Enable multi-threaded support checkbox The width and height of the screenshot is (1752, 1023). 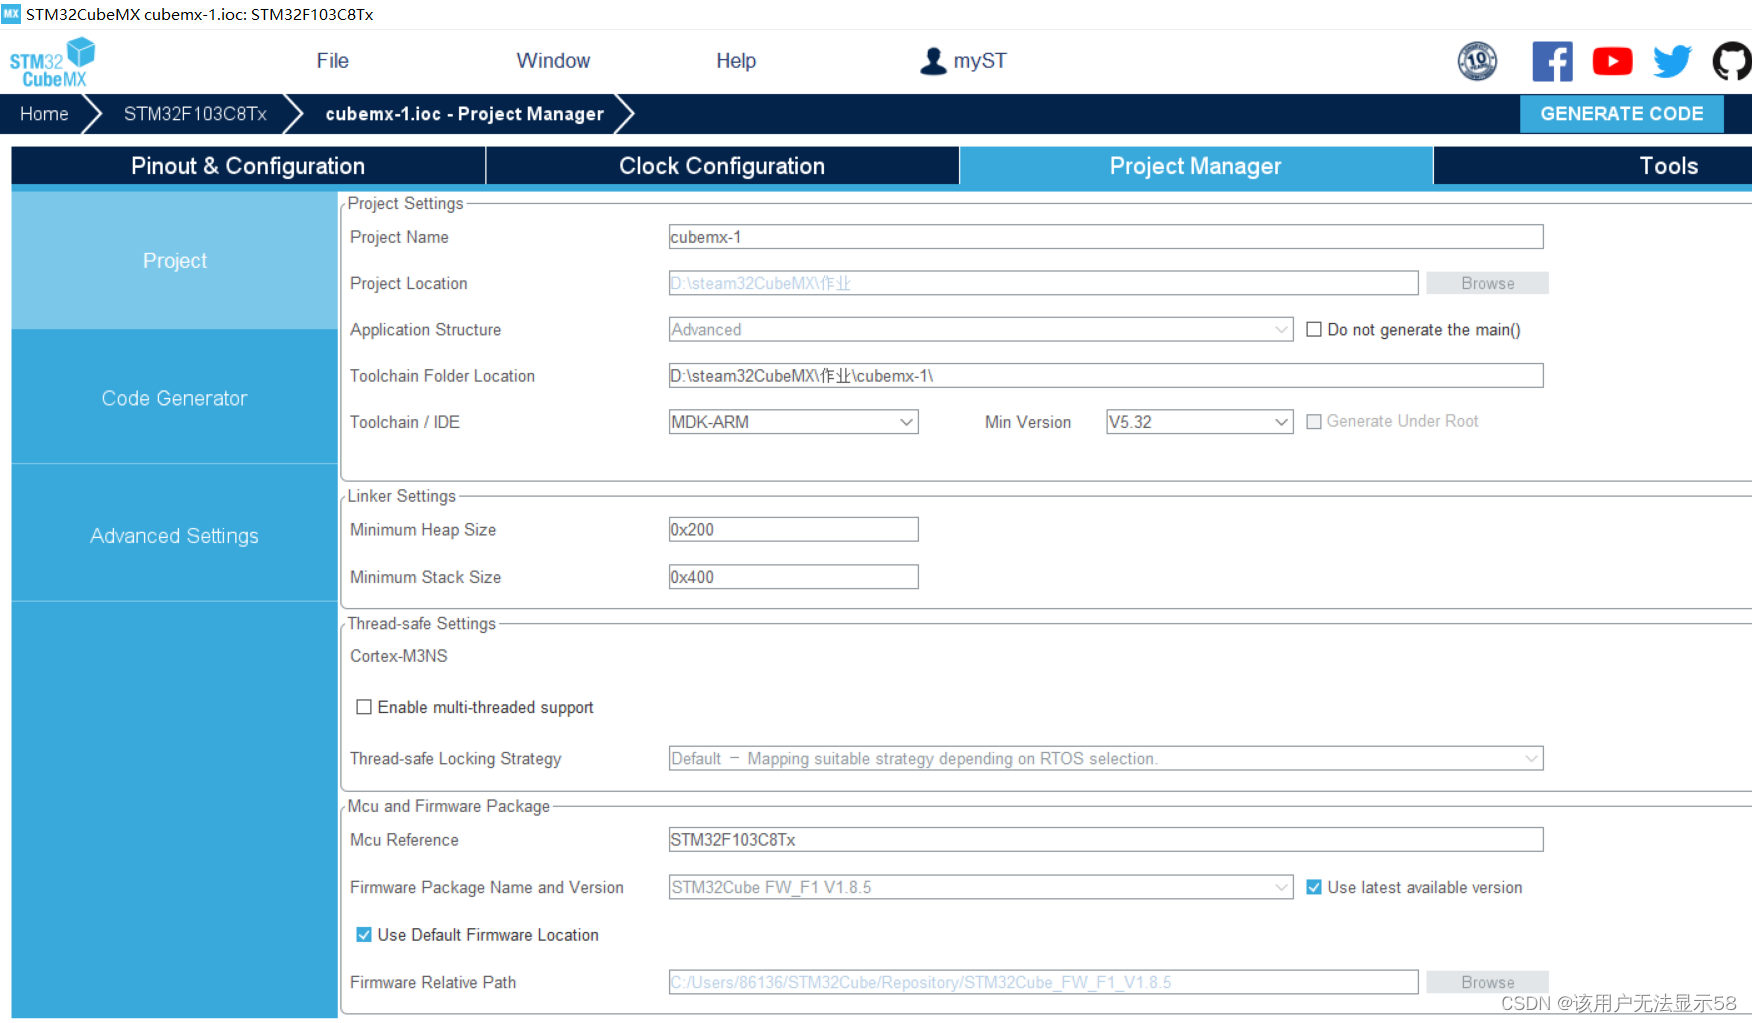[x=364, y=707]
